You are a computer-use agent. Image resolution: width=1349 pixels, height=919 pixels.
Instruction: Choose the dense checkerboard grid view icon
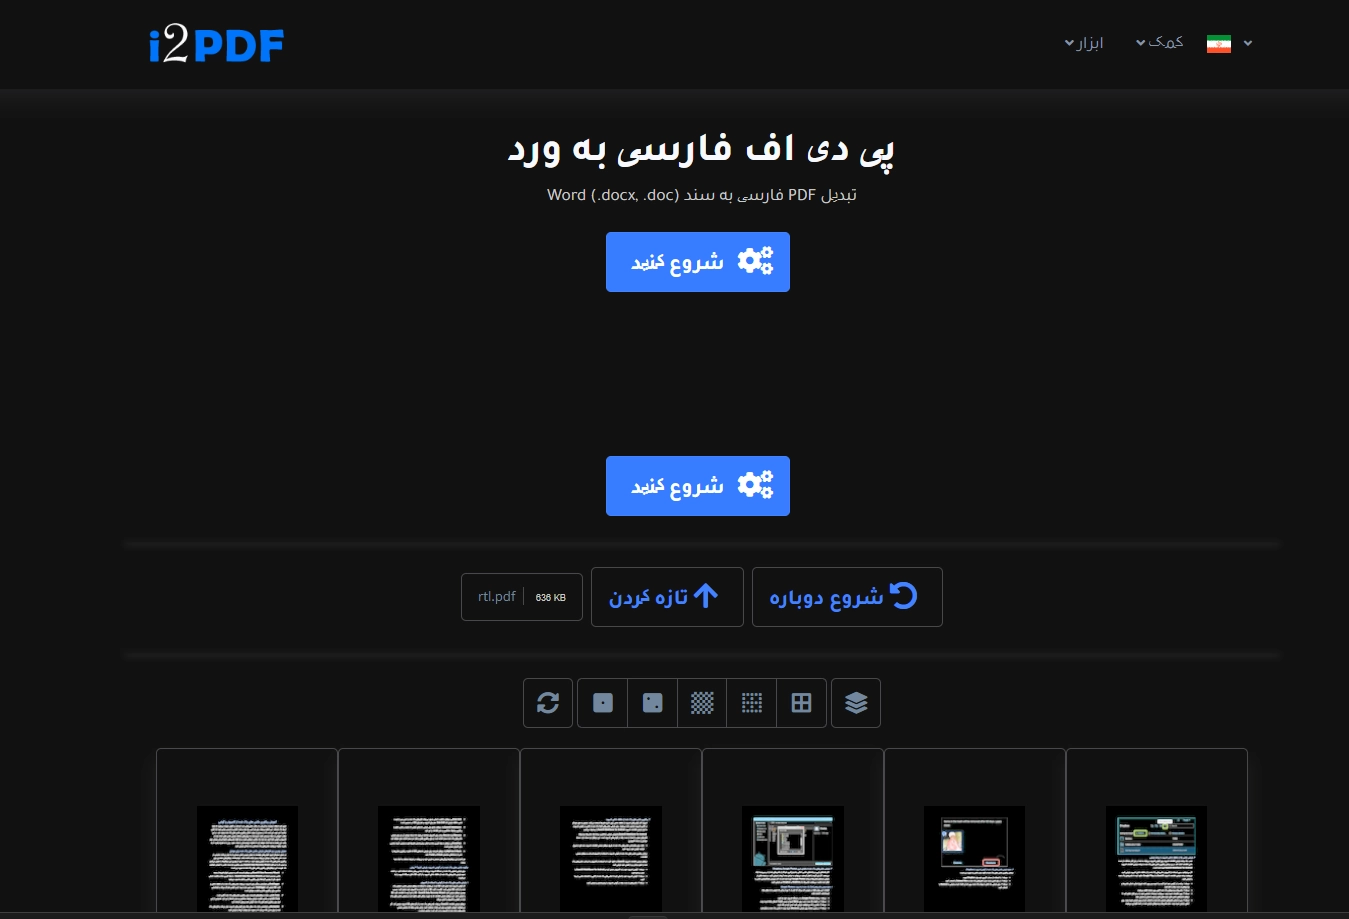702,703
